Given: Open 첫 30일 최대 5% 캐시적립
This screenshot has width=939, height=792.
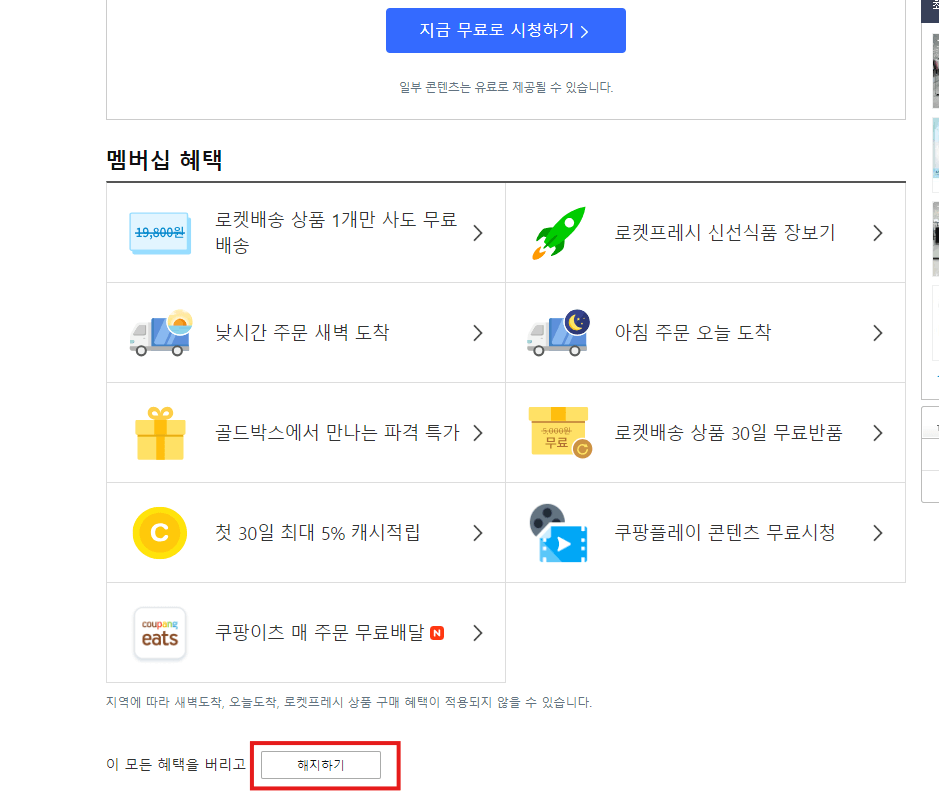Looking at the screenshot, I should (306, 533).
